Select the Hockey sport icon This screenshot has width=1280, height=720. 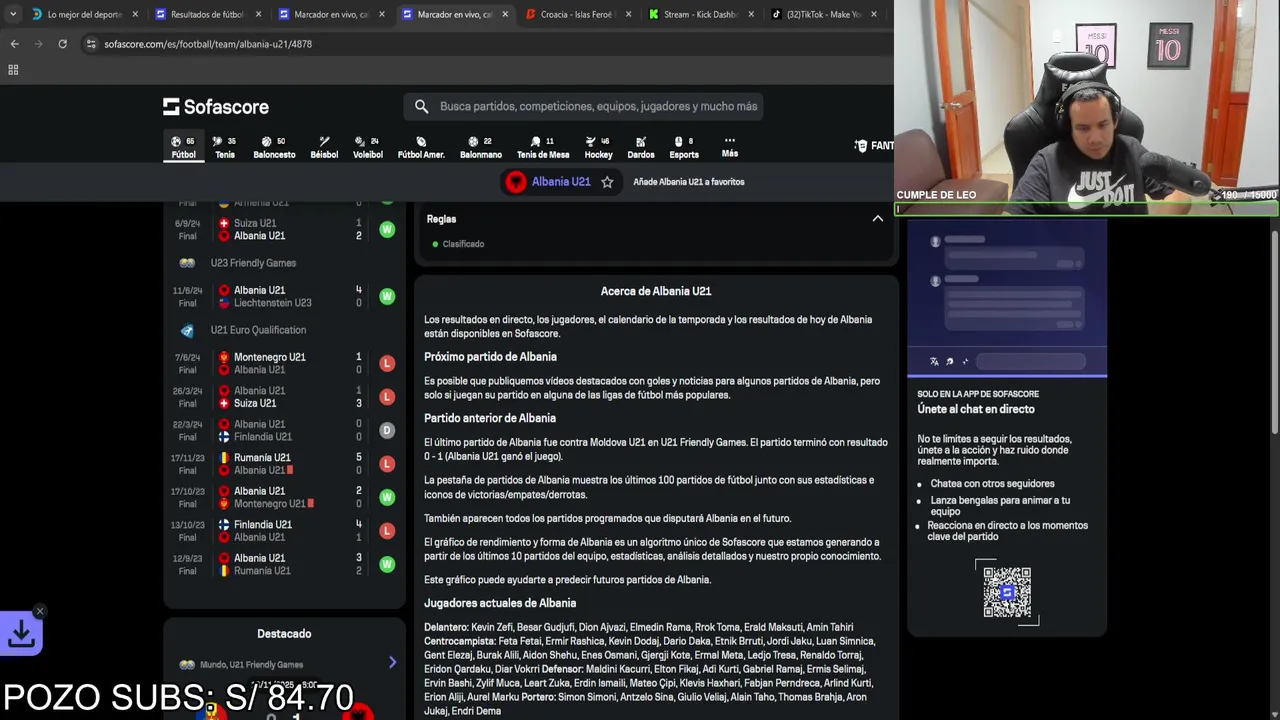click(598, 147)
